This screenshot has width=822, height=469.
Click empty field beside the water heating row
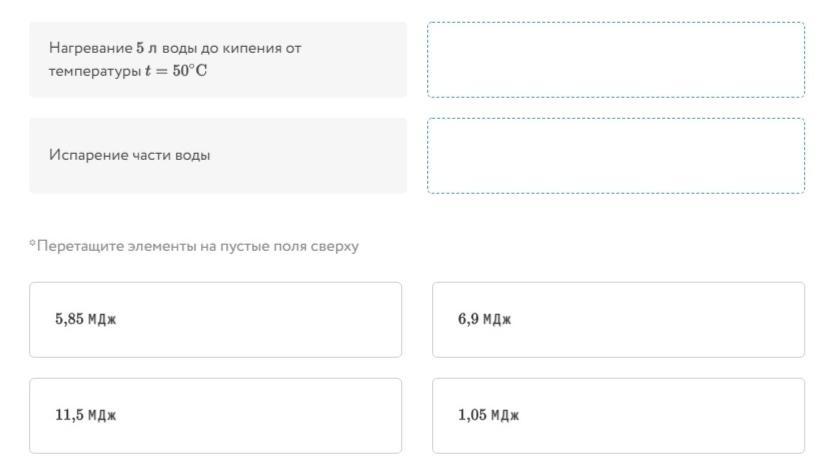click(x=615, y=60)
